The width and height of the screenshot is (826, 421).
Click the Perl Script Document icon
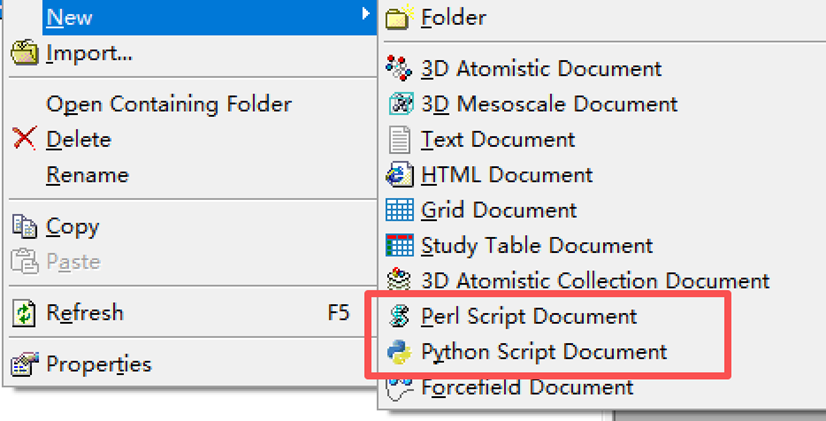[x=399, y=316]
